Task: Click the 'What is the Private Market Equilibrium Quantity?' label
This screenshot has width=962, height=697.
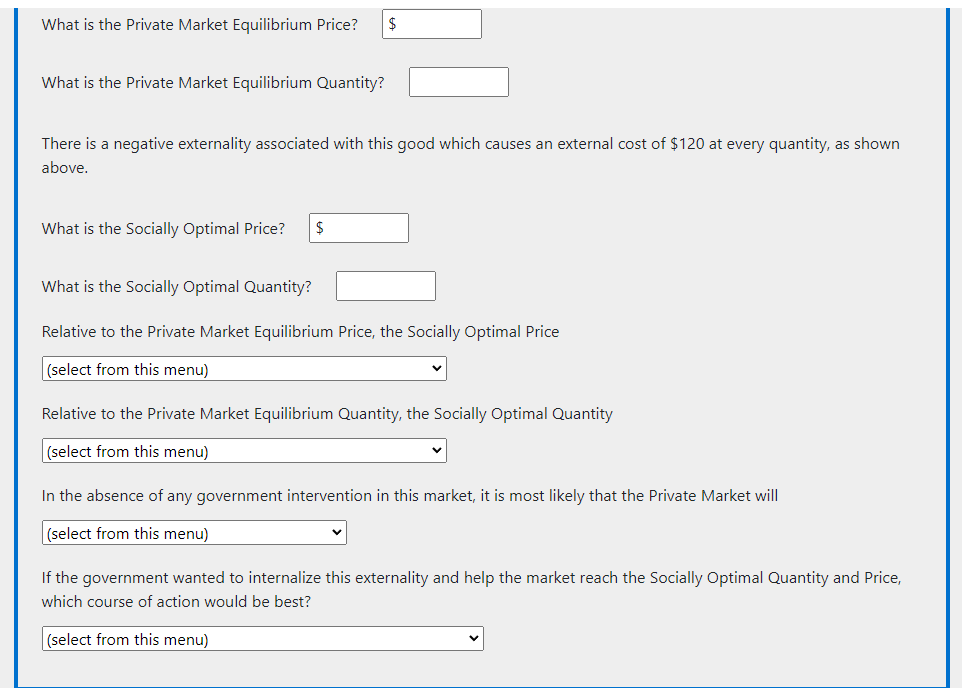Action: click(213, 83)
